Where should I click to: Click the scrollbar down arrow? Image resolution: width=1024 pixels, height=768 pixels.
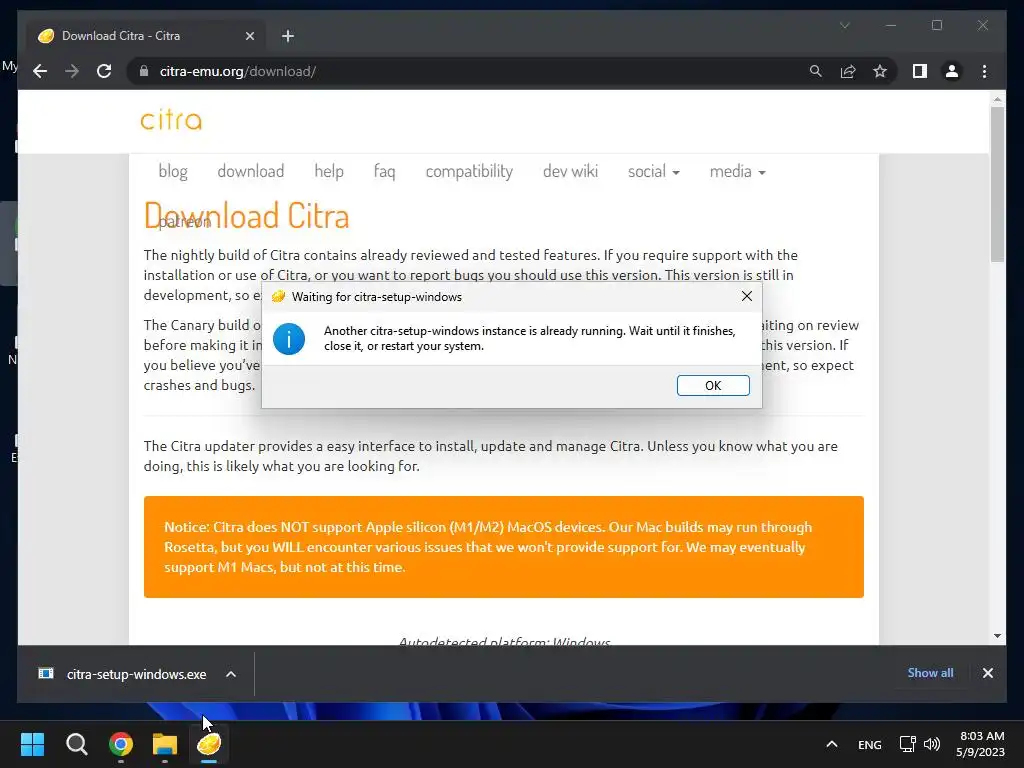pyautogui.click(x=997, y=635)
